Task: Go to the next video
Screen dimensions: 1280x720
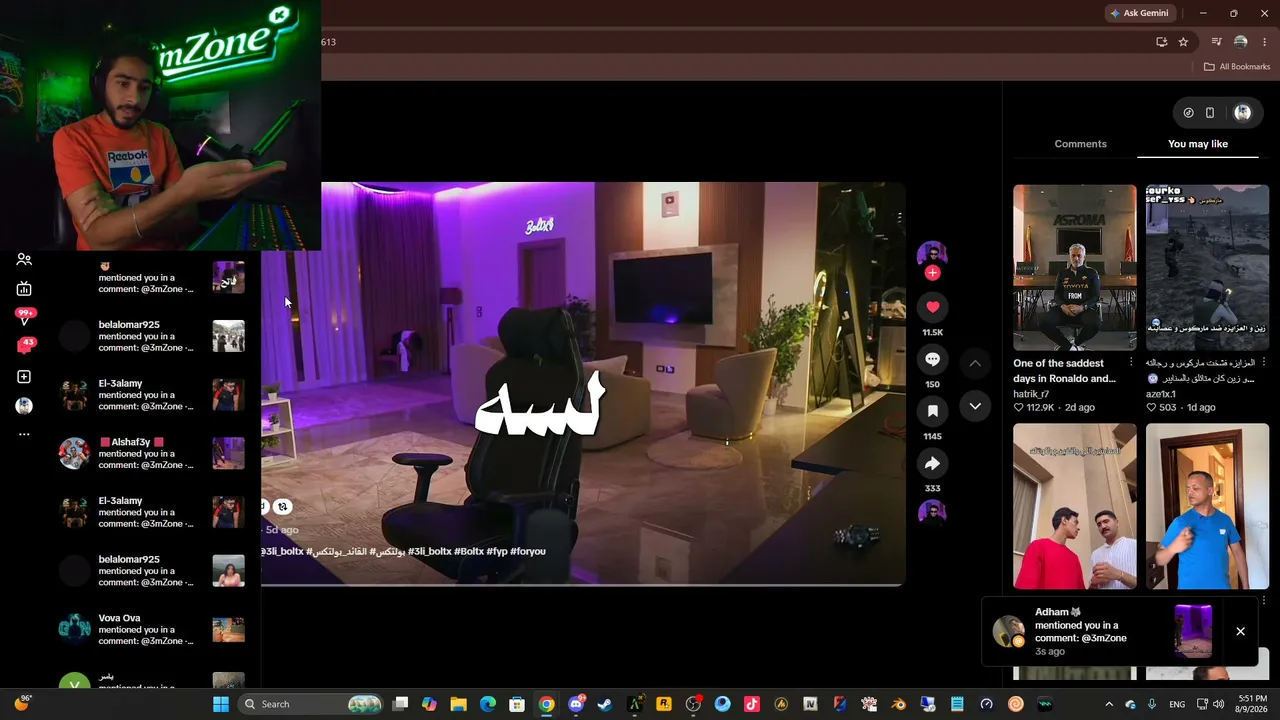Action: tap(975, 406)
